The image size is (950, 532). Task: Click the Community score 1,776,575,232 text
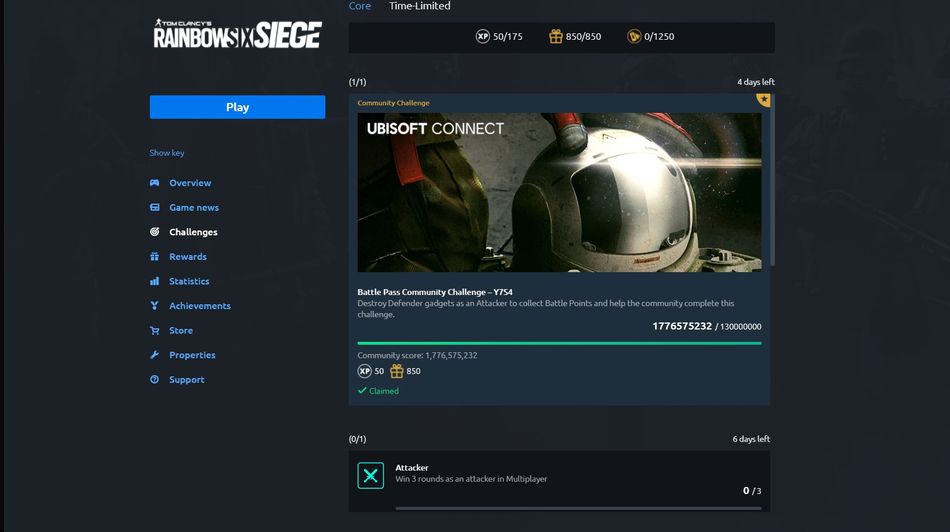(x=417, y=356)
